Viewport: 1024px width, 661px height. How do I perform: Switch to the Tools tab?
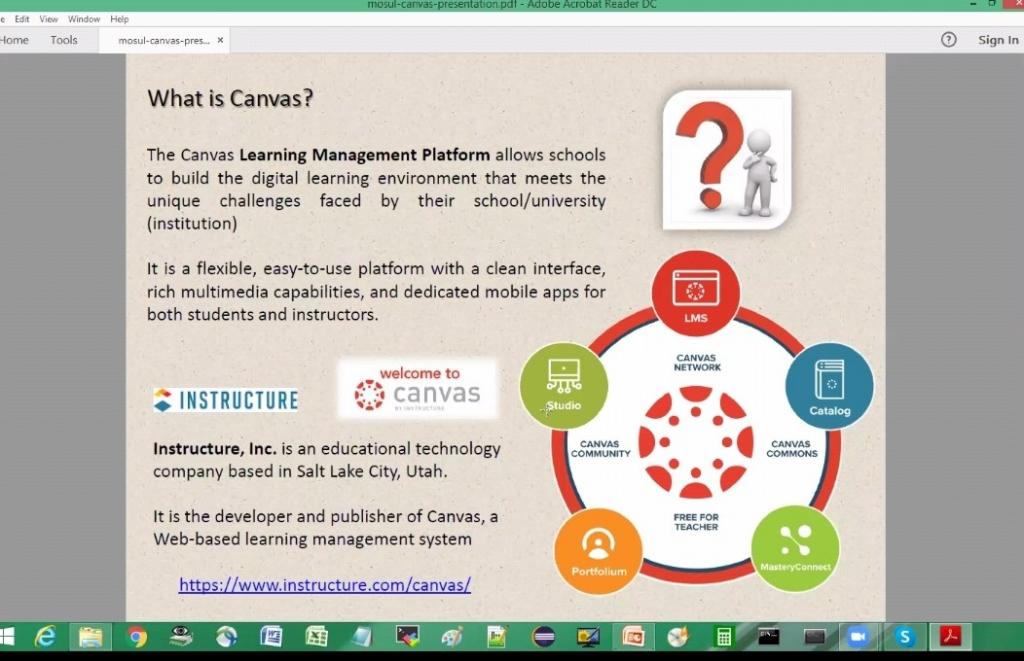64,40
